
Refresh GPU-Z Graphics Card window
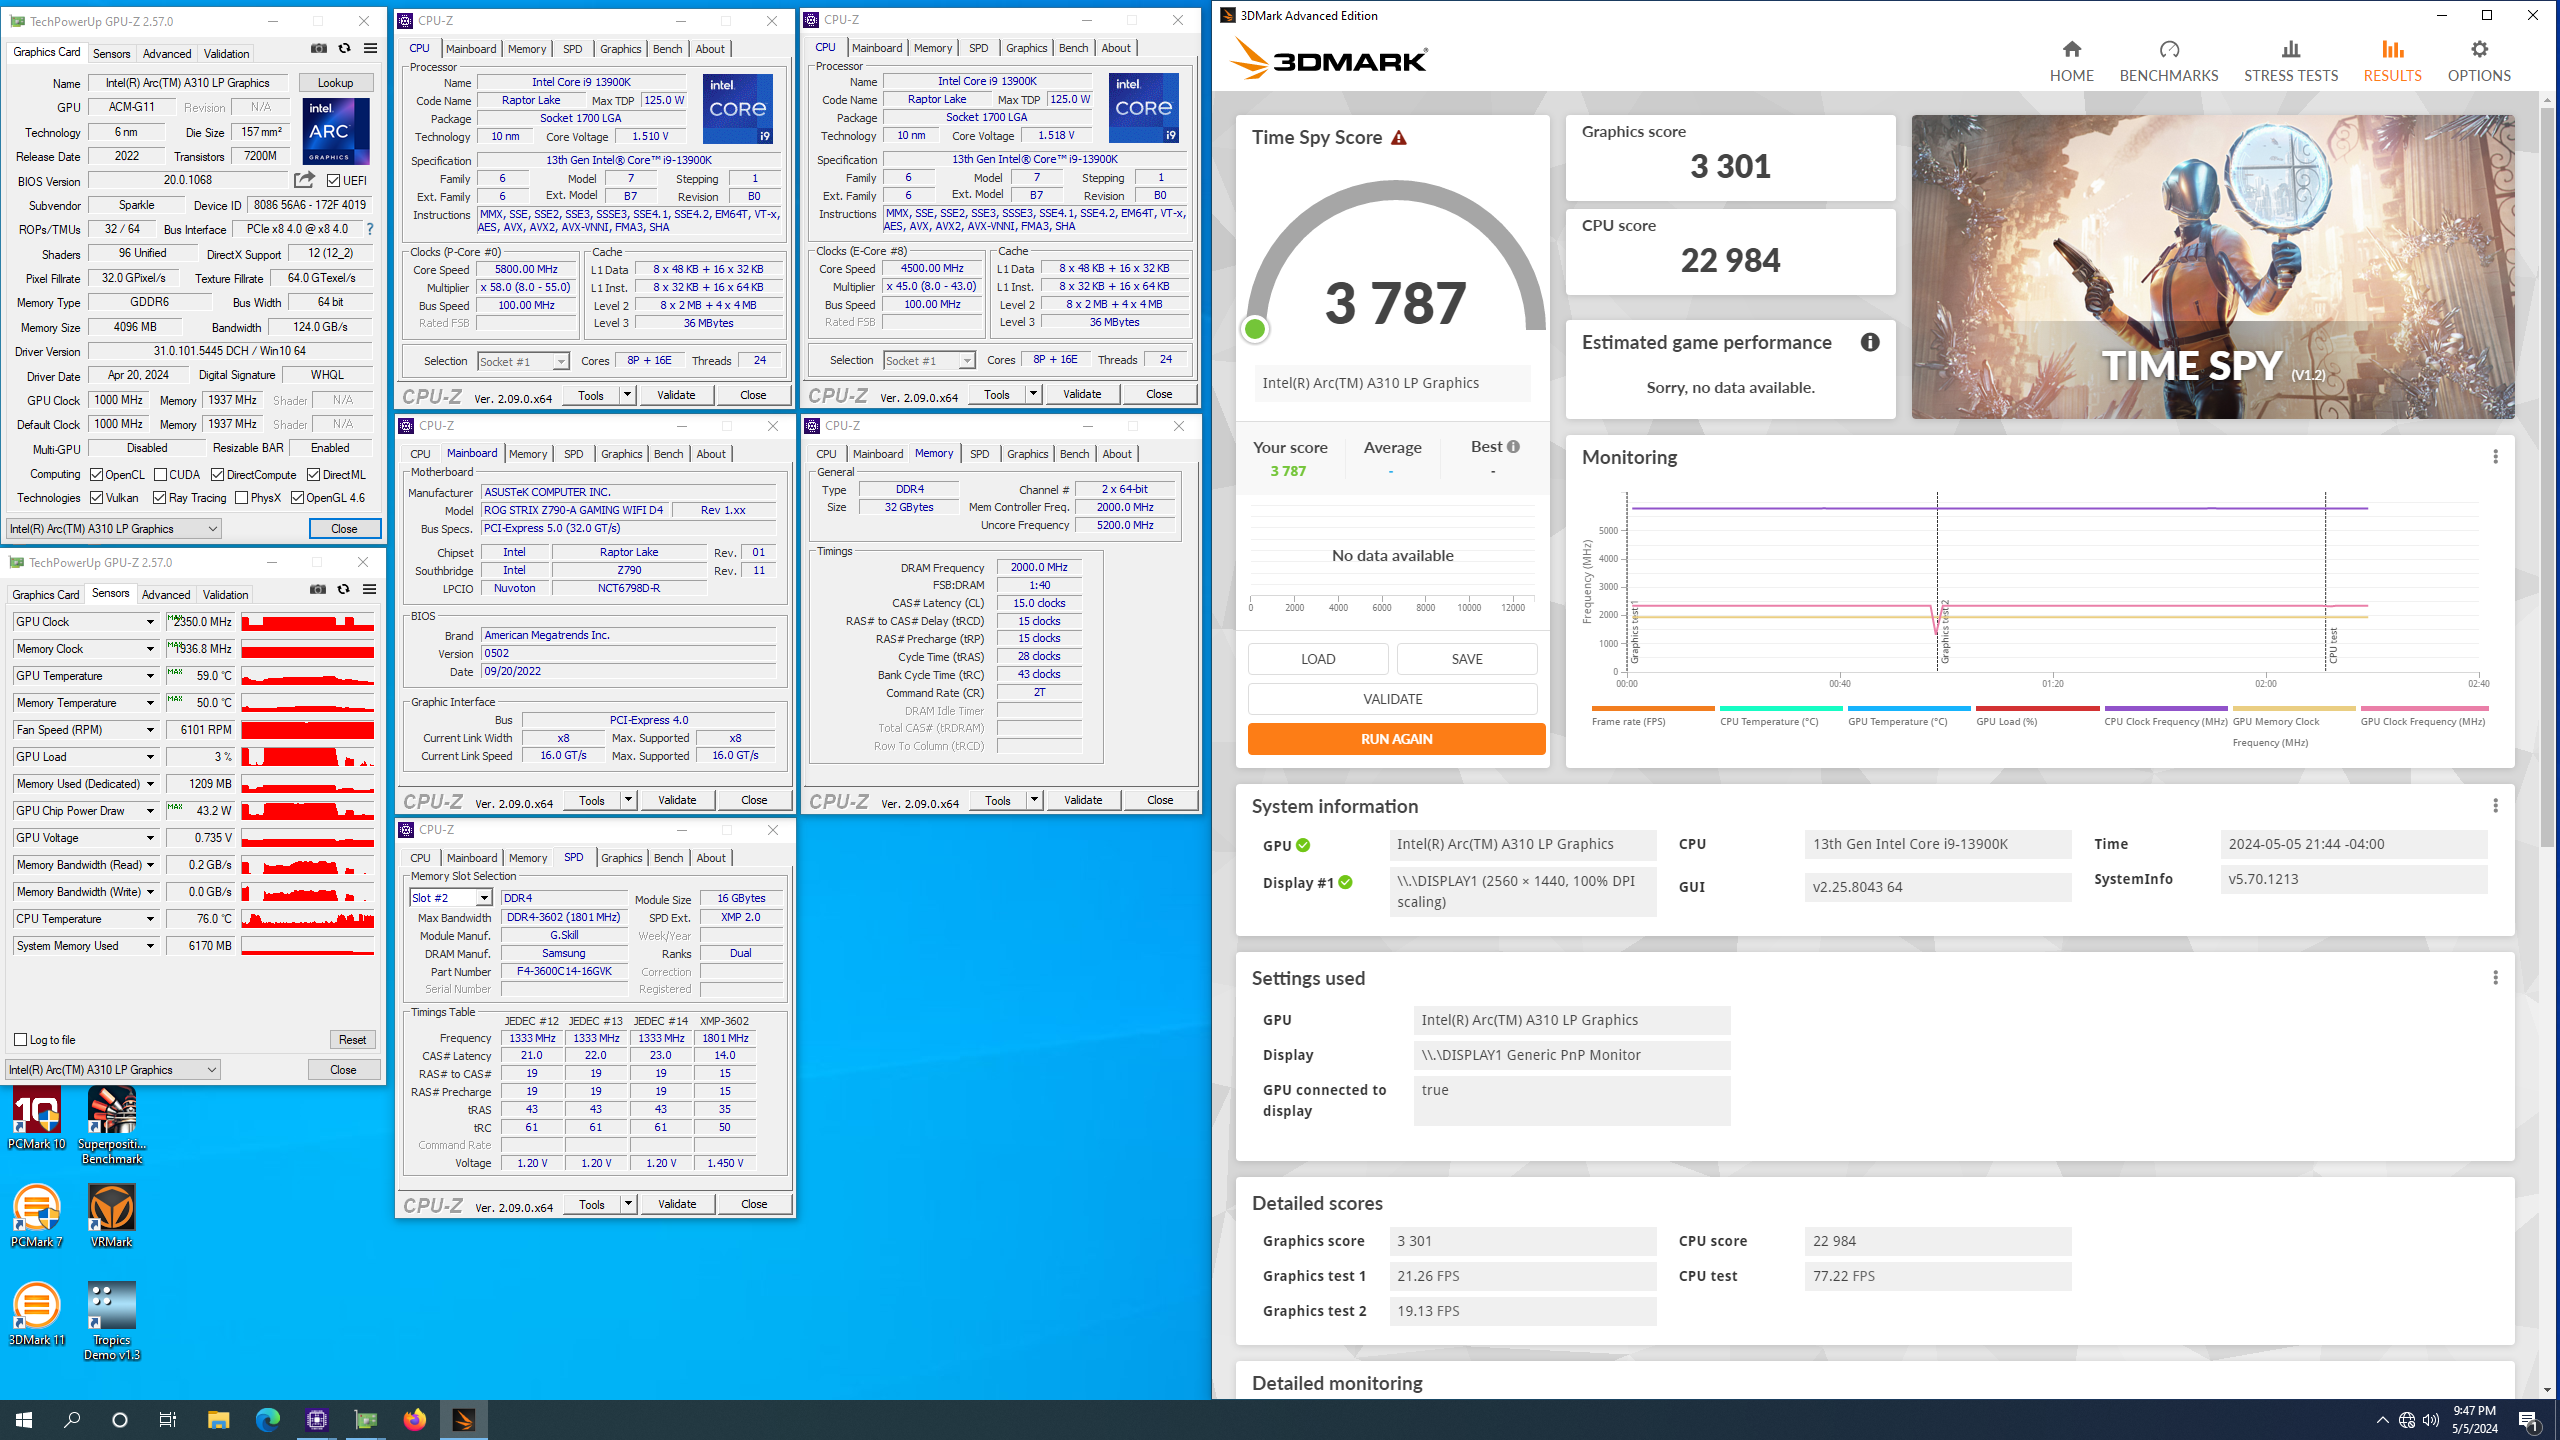[344, 48]
